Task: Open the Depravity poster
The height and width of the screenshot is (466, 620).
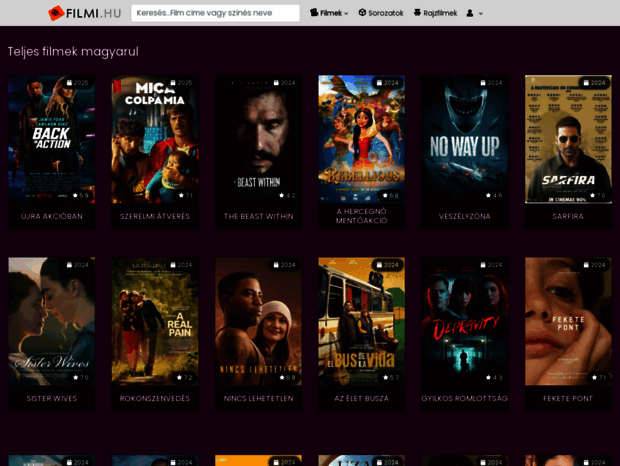Action: point(465,321)
